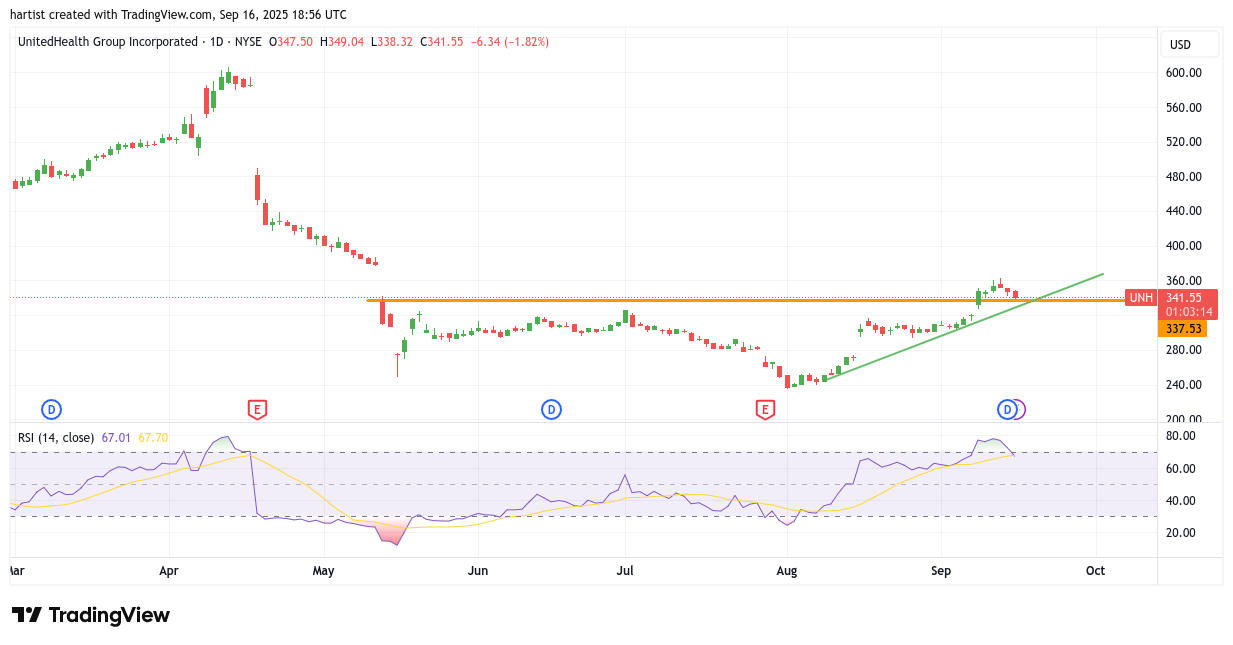The height and width of the screenshot is (645, 1233).
Task: Click the Sep label on time axis
Action: click(x=941, y=571)
